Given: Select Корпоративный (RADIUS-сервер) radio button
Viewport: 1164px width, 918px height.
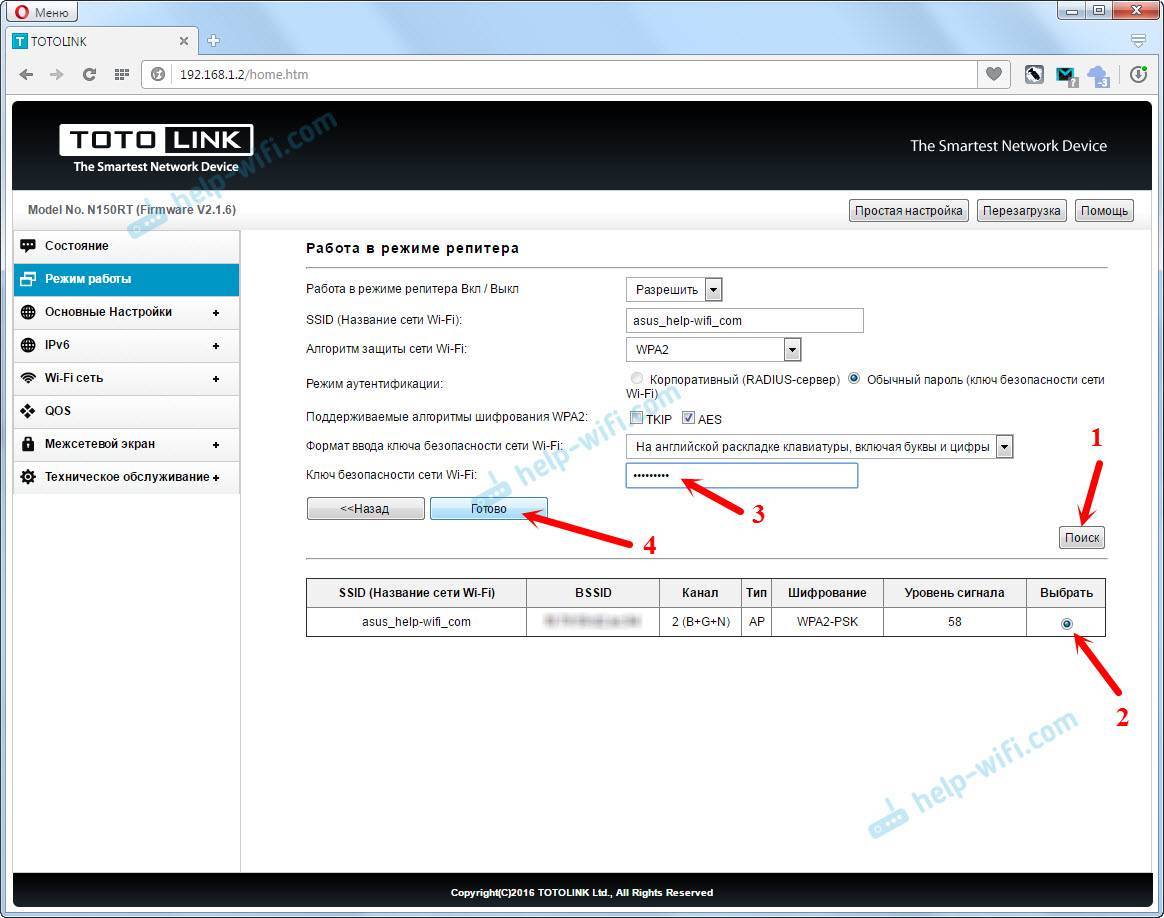Looking at the screenshot, I should [636, 378].
